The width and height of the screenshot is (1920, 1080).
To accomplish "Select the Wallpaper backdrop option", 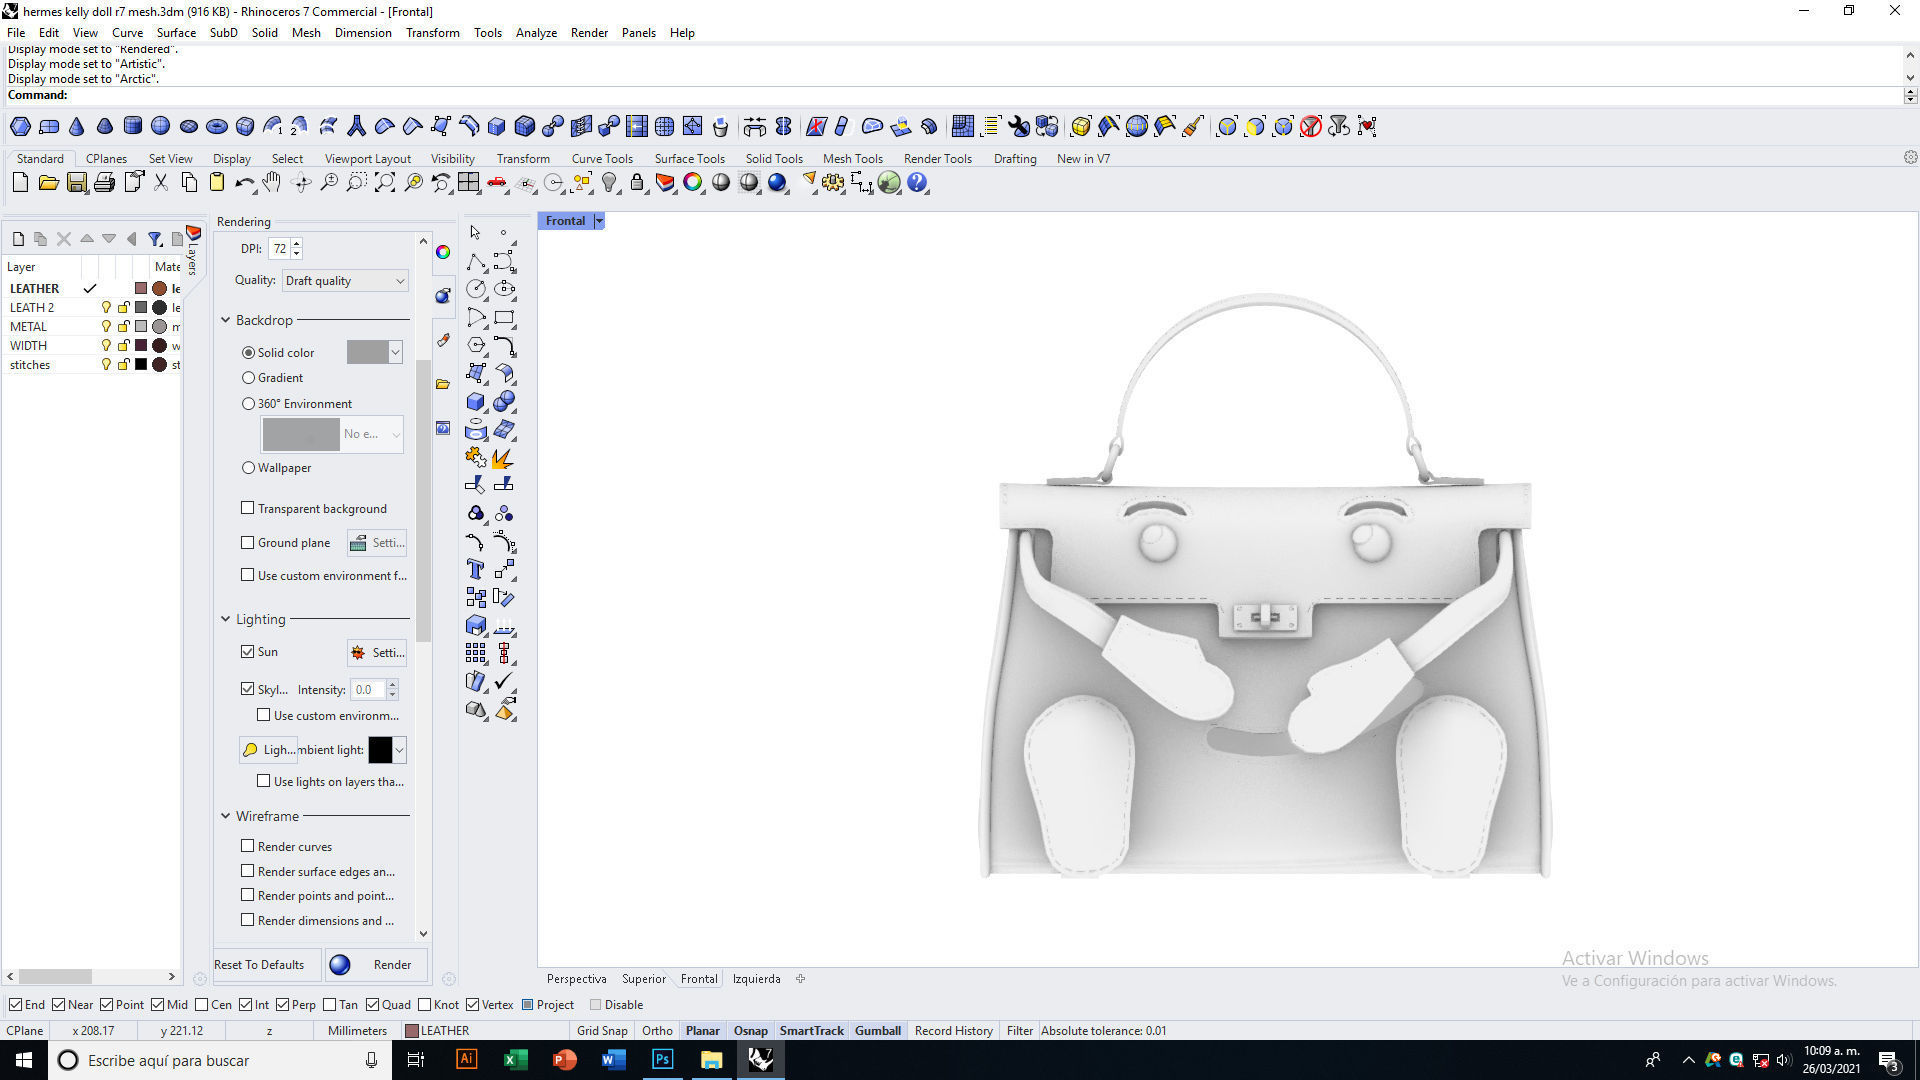I will point(248,468).
